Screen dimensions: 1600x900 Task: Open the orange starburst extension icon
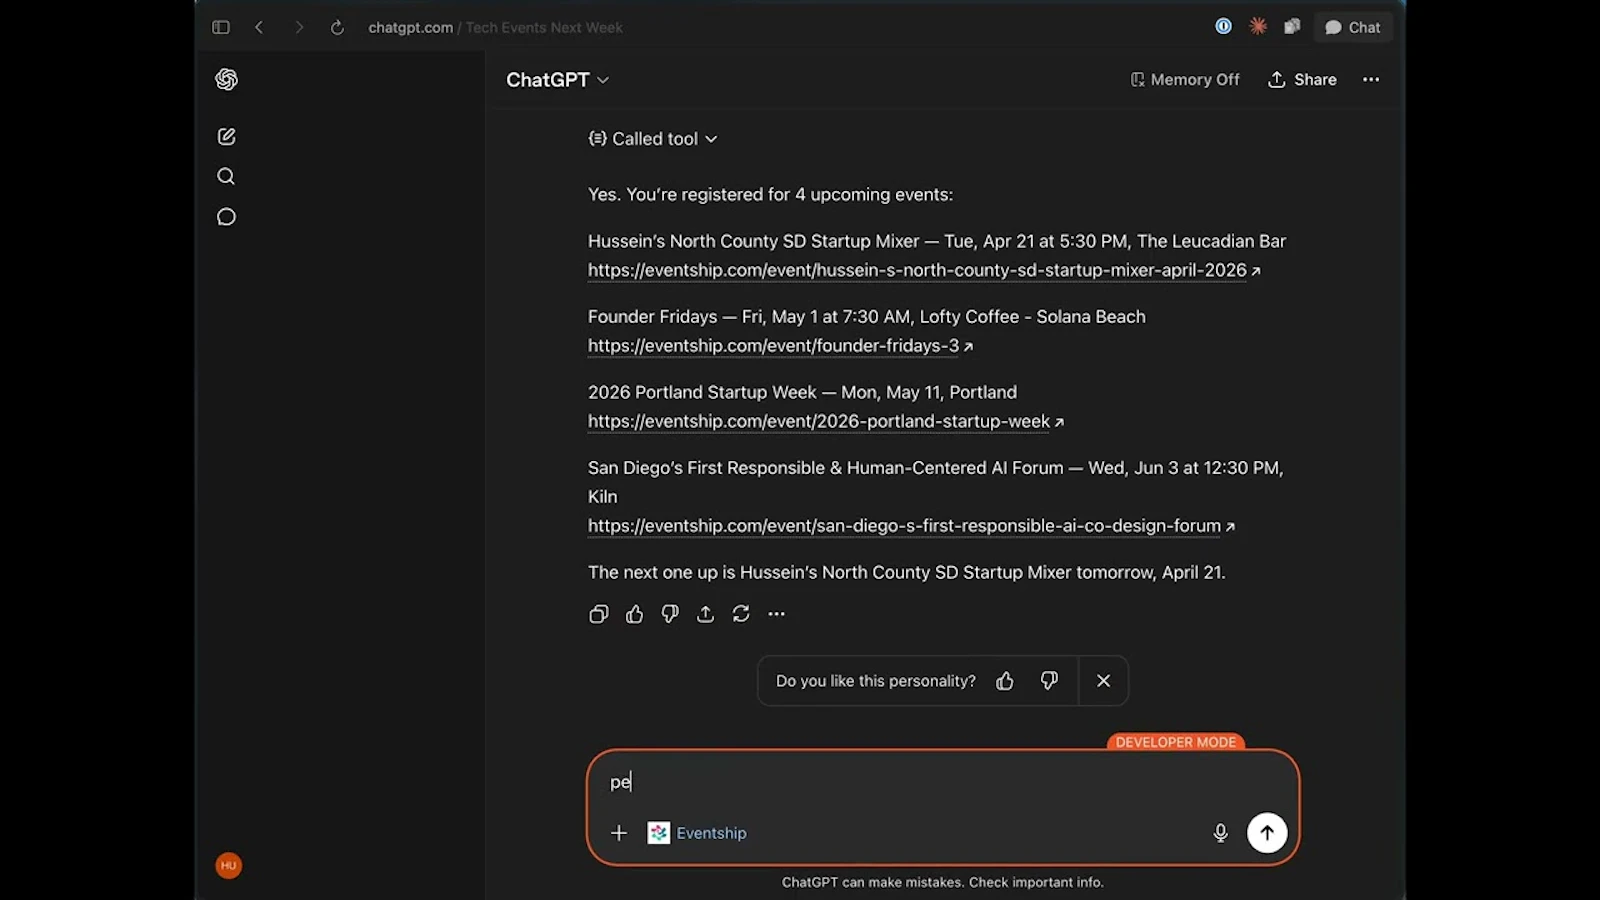click(1258, 26)
